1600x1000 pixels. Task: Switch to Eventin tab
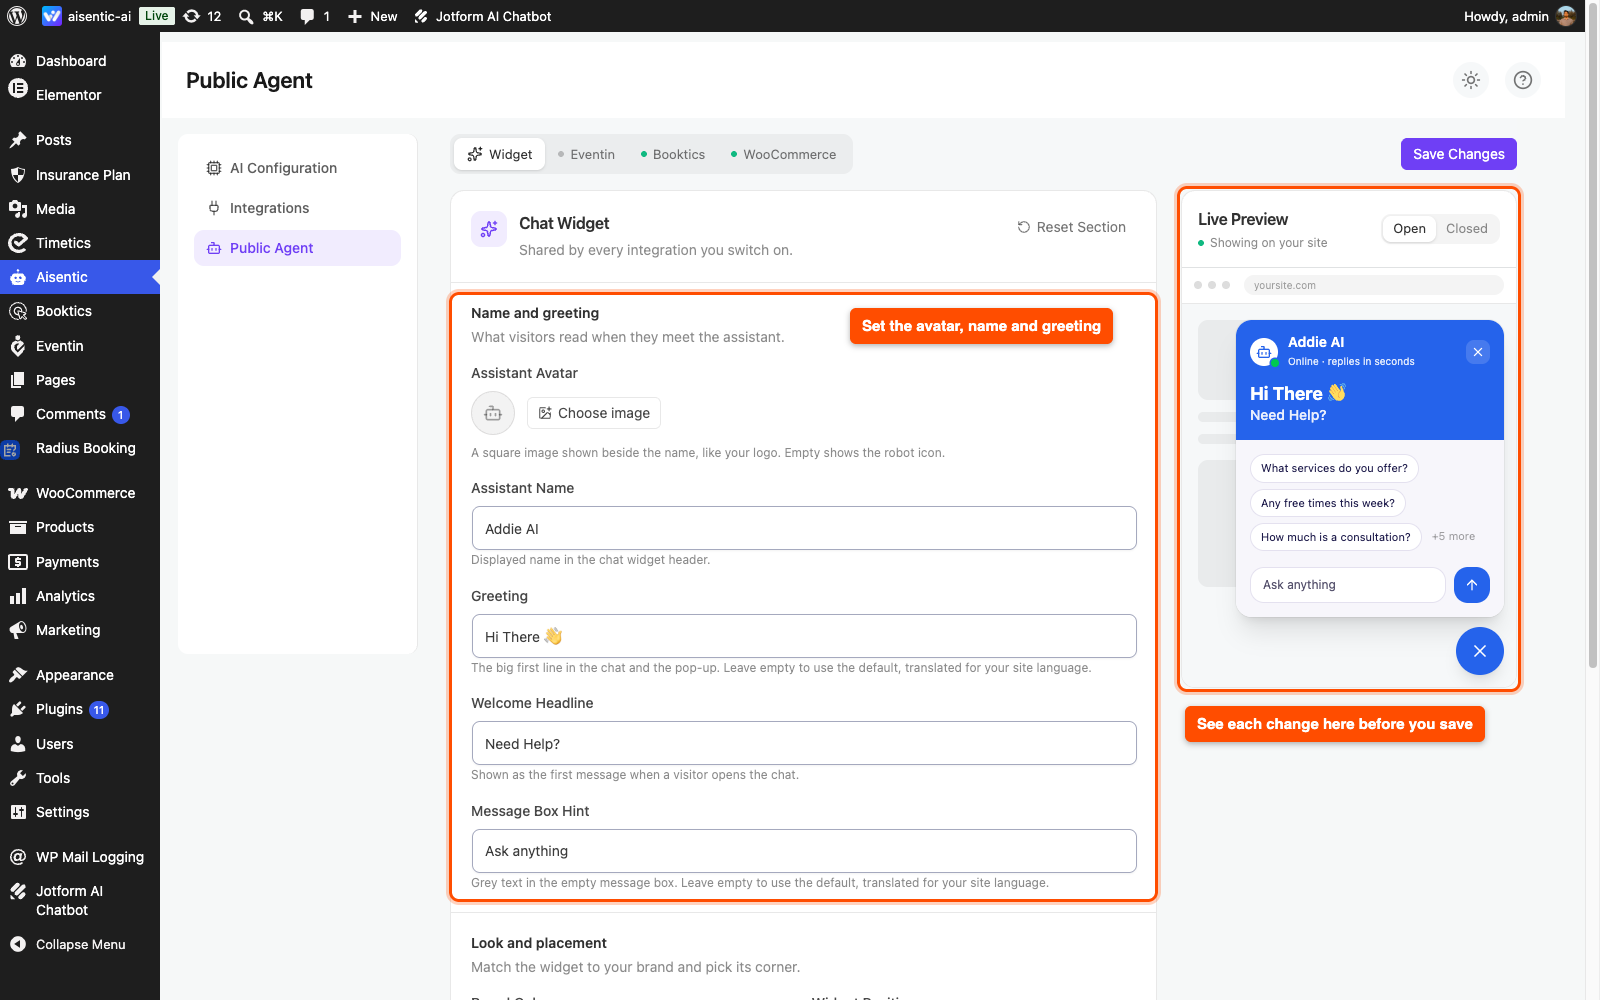586,154
